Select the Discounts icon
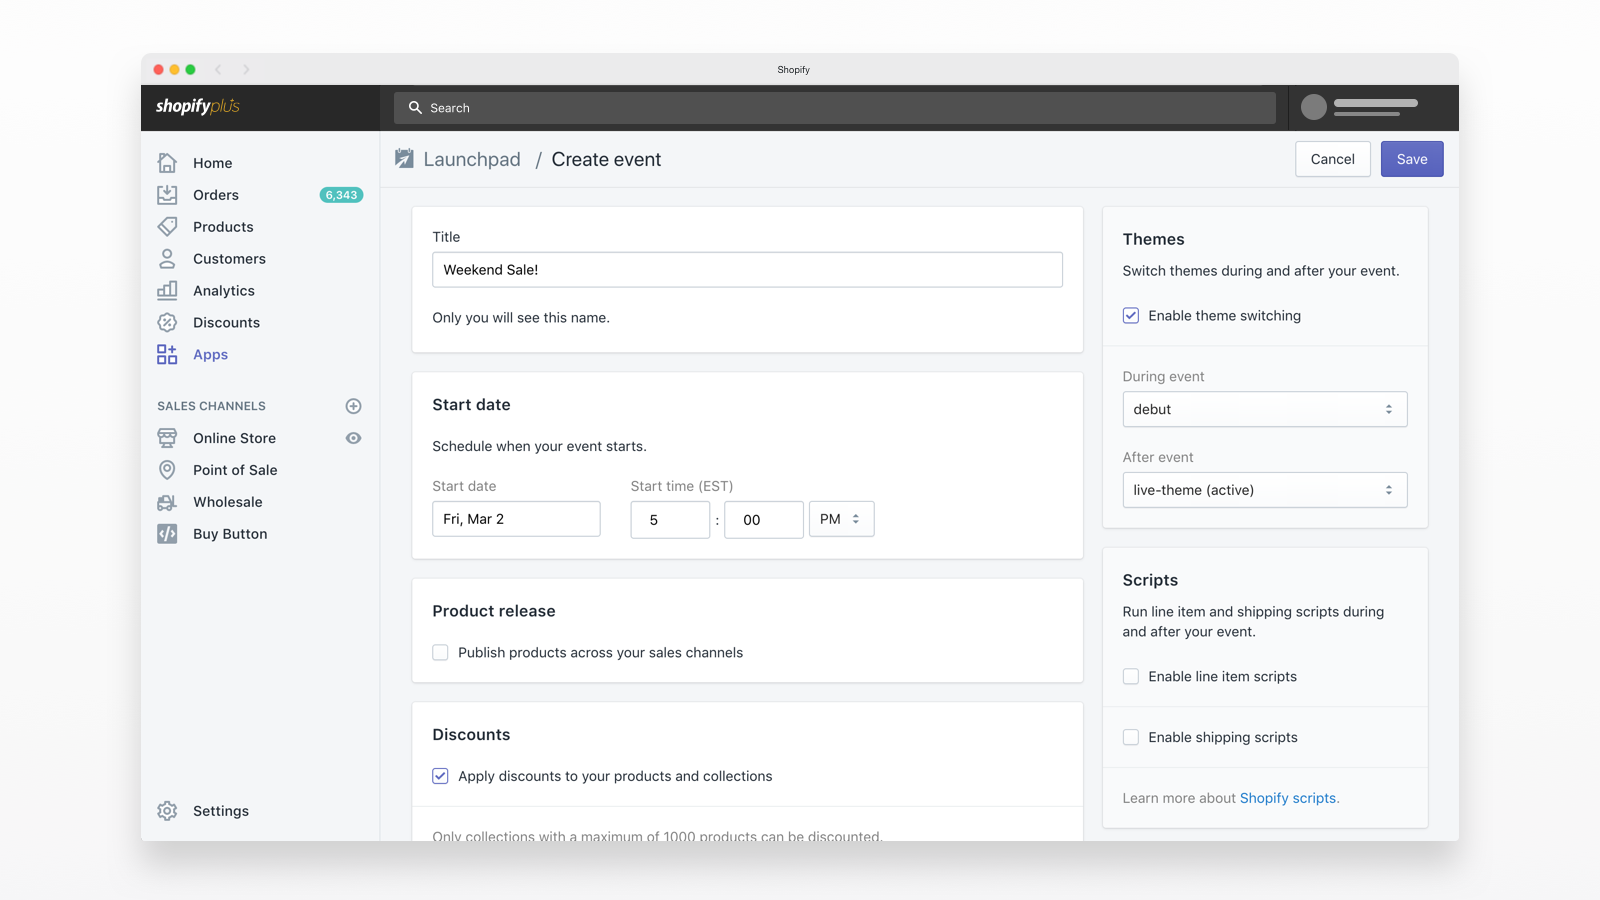Viewport: 1600px width, 900px height. [166, 322]
